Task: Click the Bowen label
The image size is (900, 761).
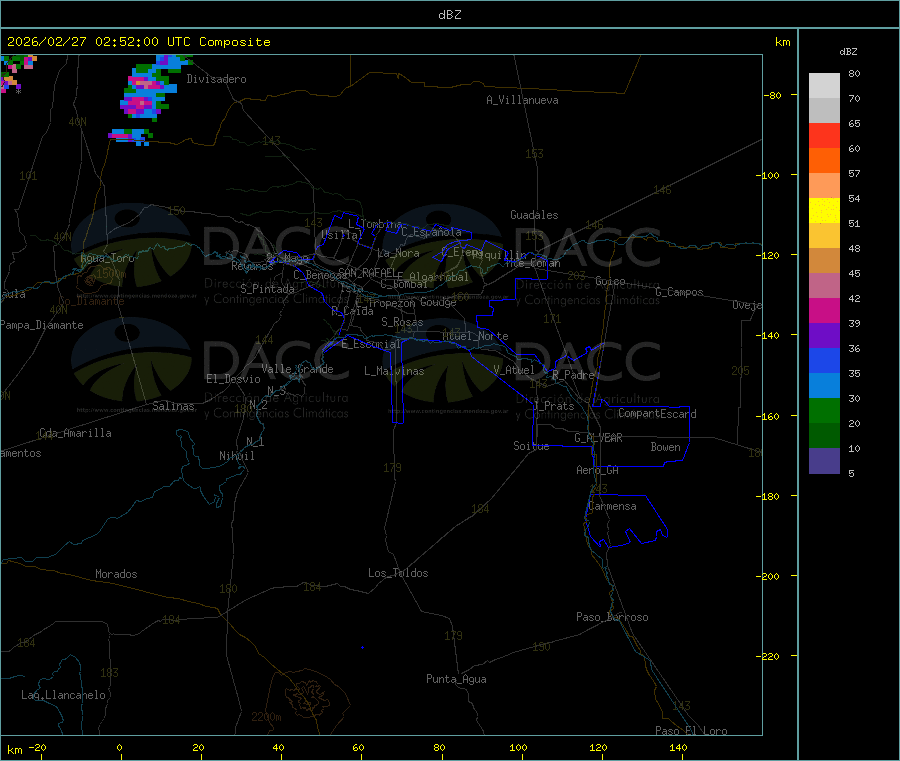Action: point(665,447)
